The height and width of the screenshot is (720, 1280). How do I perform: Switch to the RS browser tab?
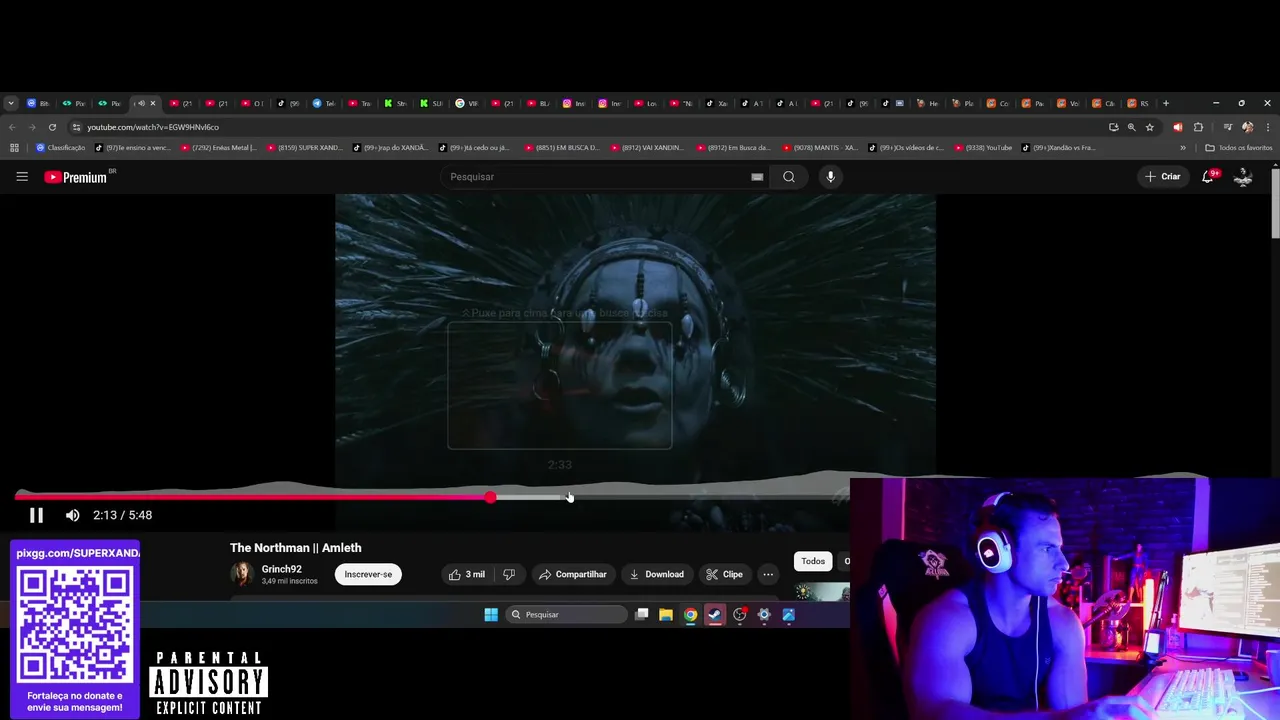click(1138, 103)
